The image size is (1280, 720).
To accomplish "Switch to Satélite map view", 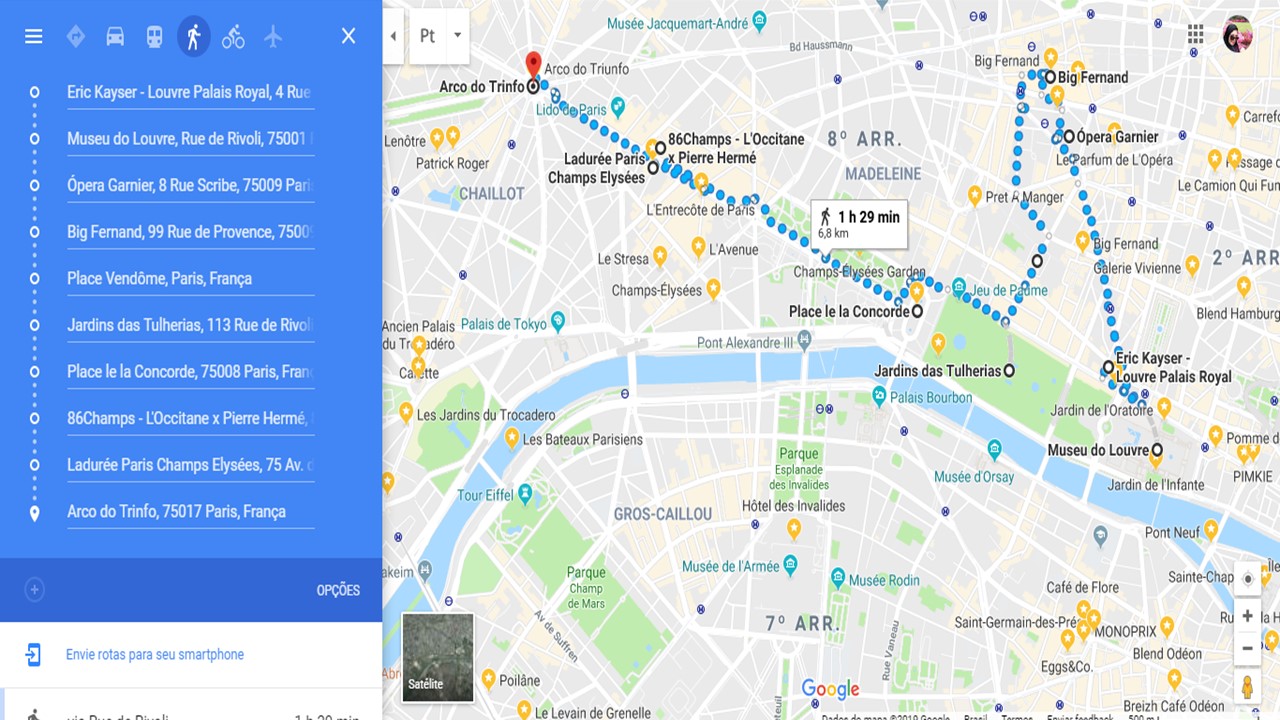I will (438, 657).
